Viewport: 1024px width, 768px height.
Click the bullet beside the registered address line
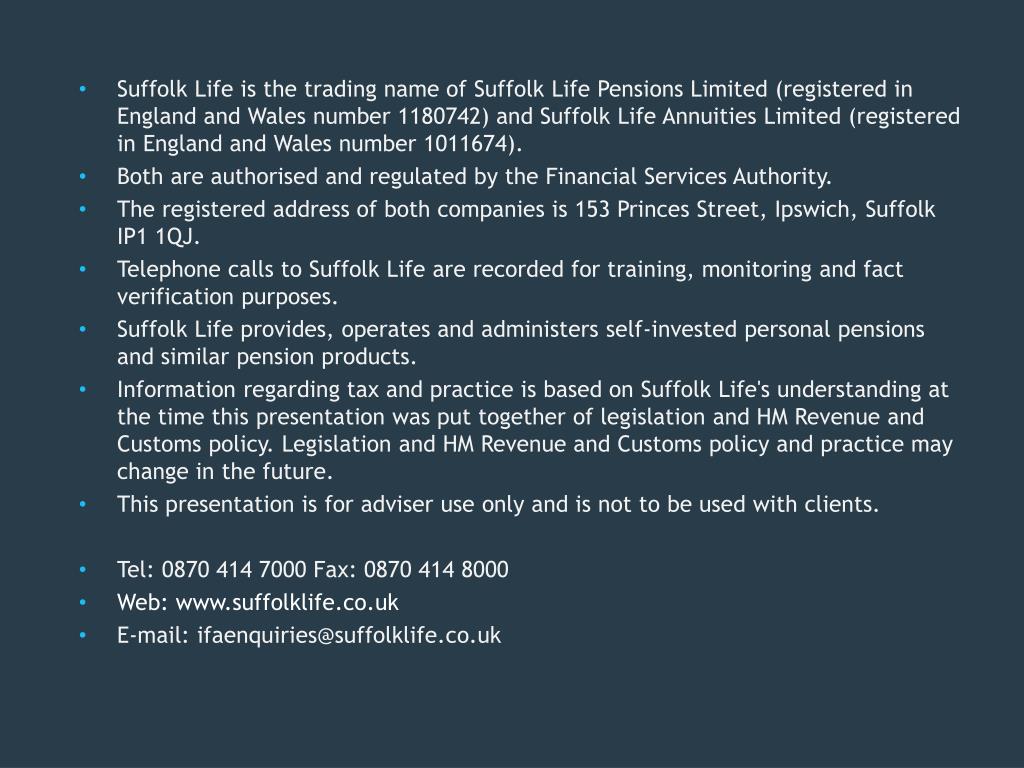[82, 209]
